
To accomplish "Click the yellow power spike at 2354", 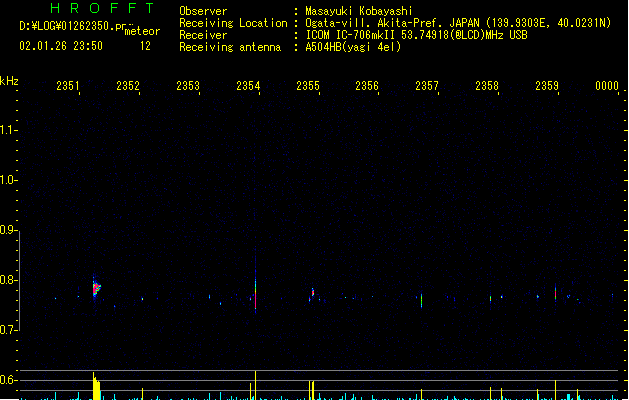I will 256,385.
